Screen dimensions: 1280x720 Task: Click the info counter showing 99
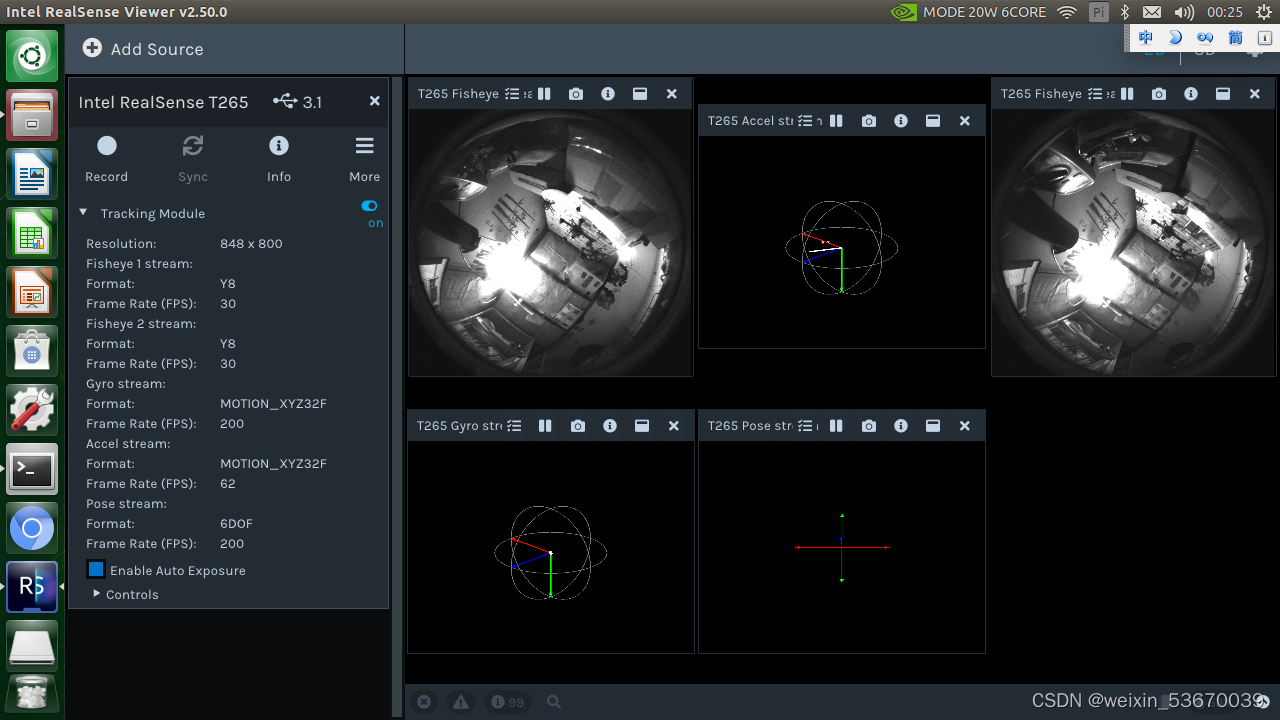(507, 702)
